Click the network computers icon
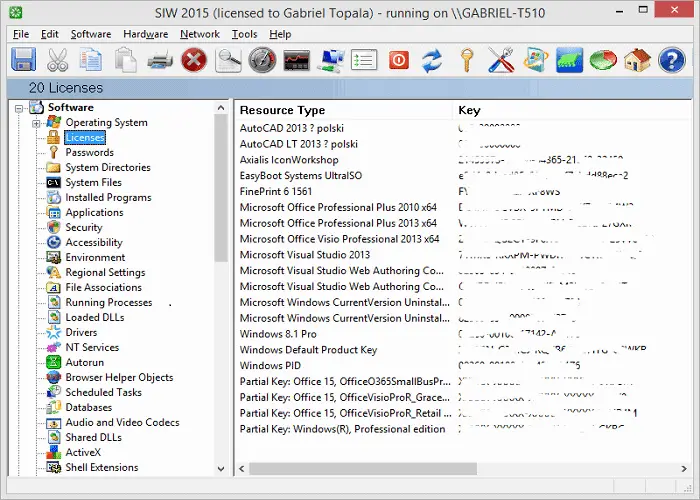The height and width of the screenshot is (500, 700). click(x=331, y=60)
